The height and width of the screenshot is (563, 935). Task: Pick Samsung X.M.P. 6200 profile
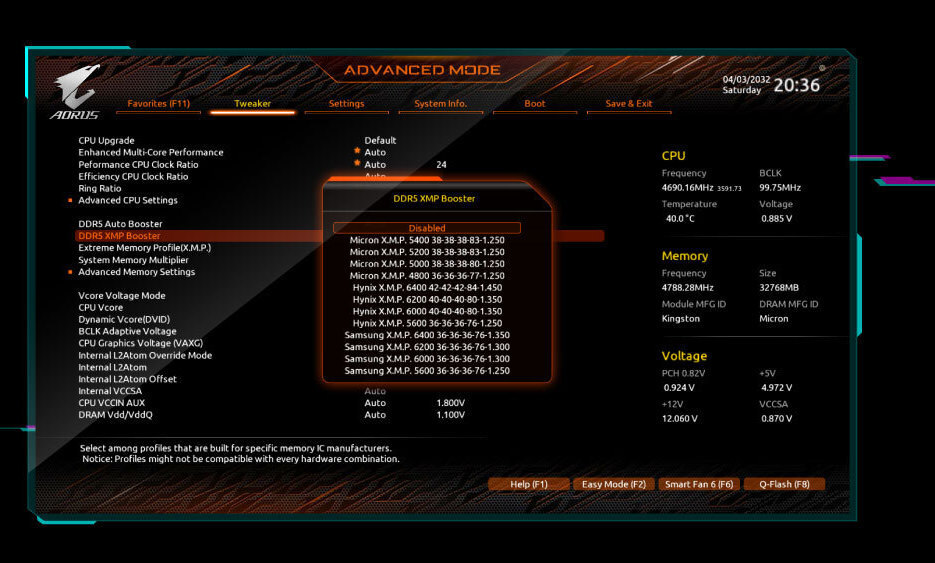pyautogui.click(x=427, y=347)
